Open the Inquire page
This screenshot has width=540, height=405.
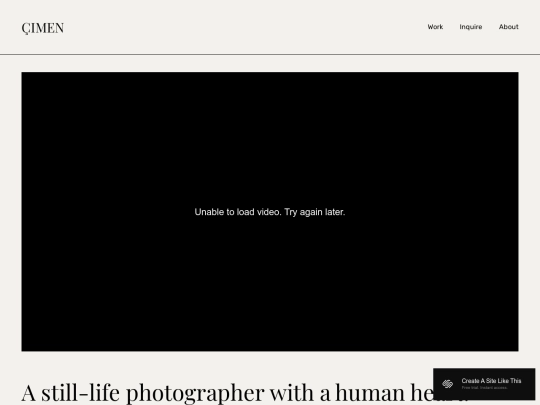click(x=471, y=27)
